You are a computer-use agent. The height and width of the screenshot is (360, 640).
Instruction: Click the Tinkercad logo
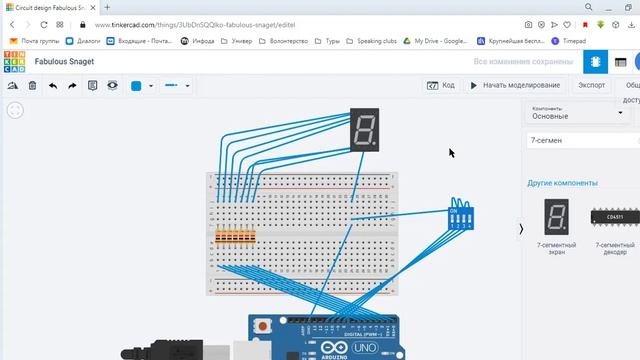[14, 62]
